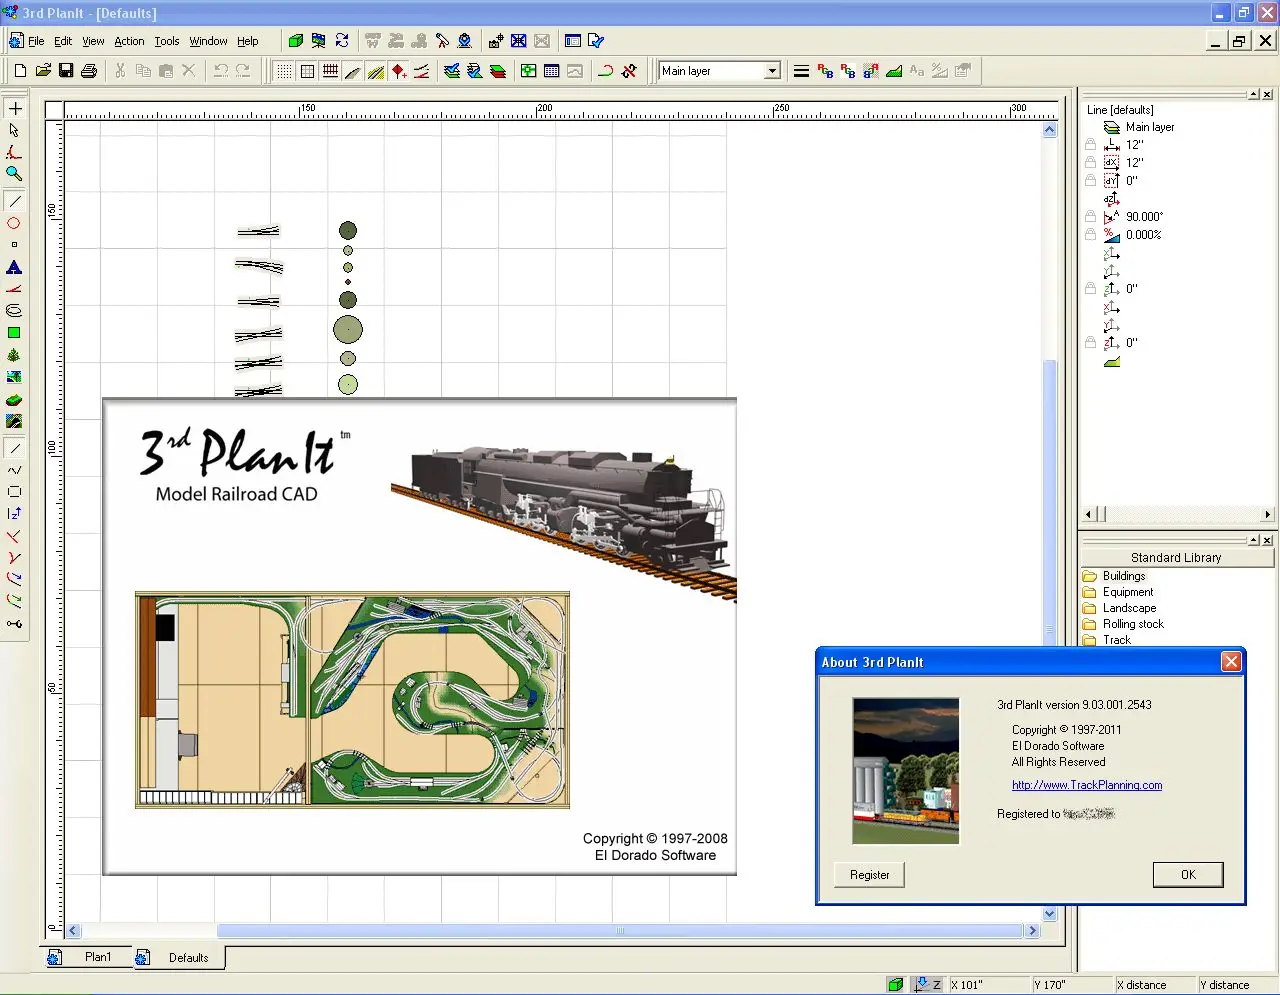Select the rectangle outline tool

pos(14,492)
